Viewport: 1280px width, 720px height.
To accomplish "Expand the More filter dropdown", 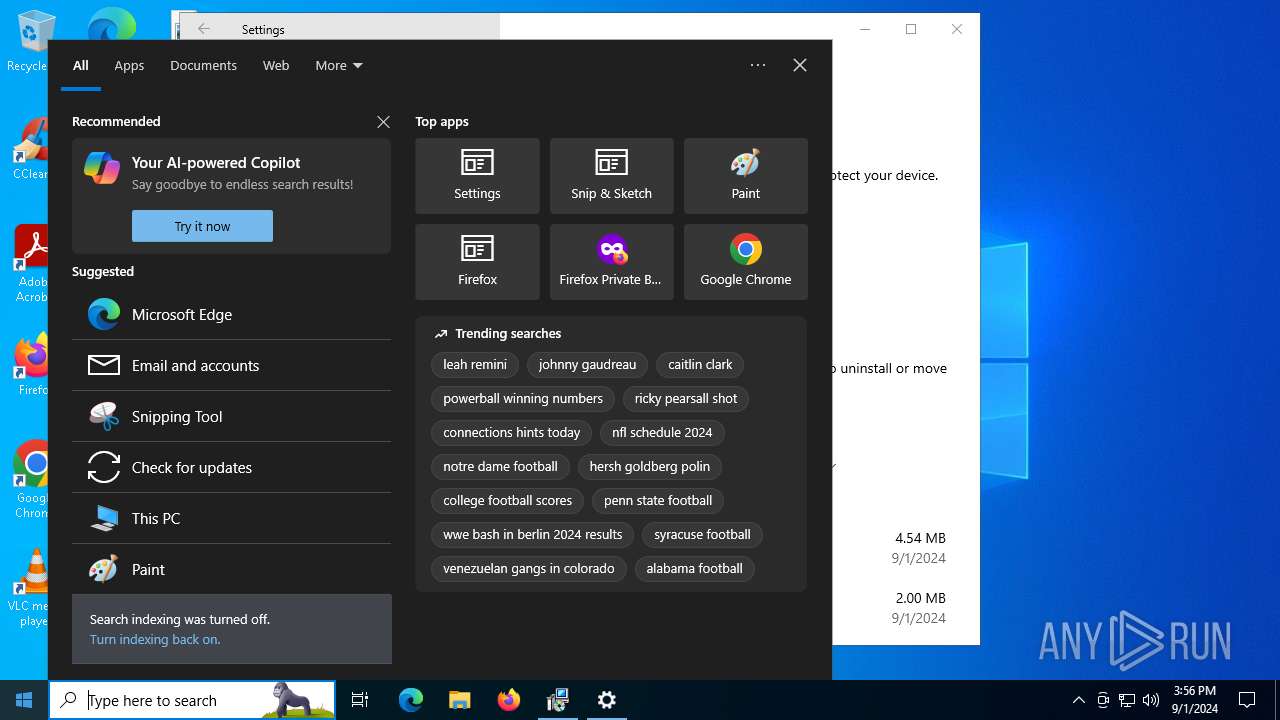I will coord(339,65).
